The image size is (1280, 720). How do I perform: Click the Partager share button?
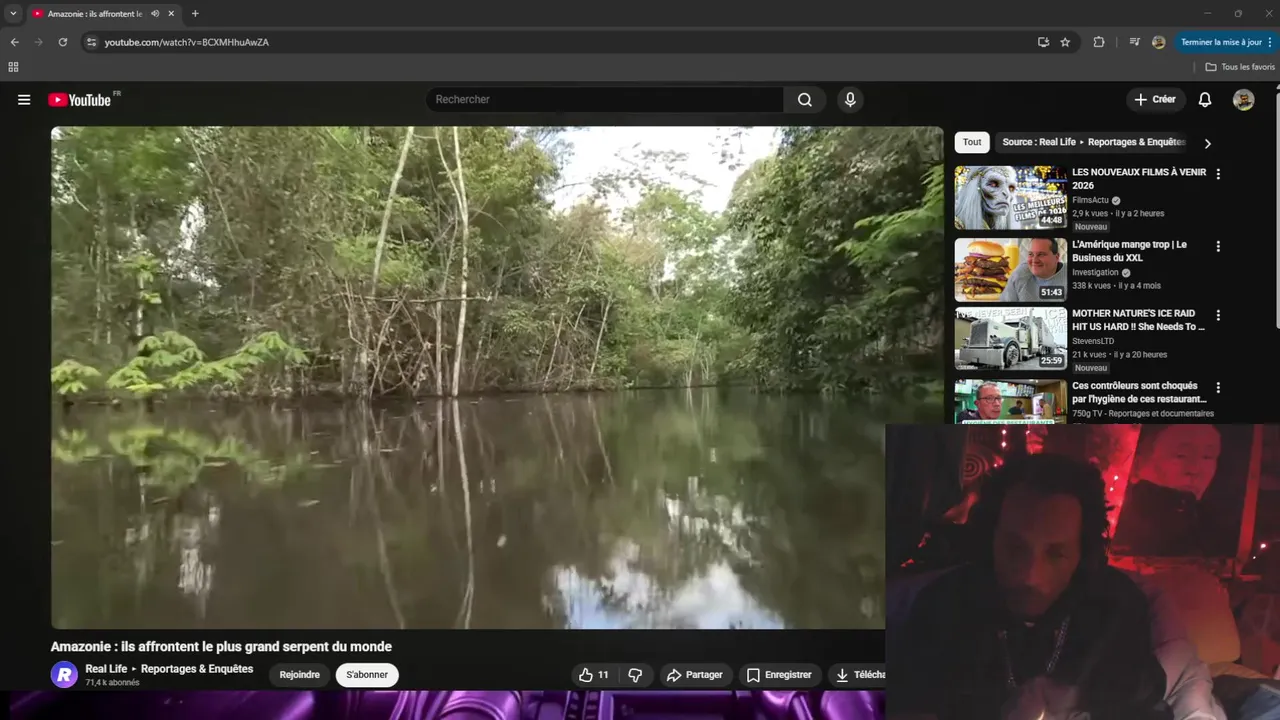[695, 675]
